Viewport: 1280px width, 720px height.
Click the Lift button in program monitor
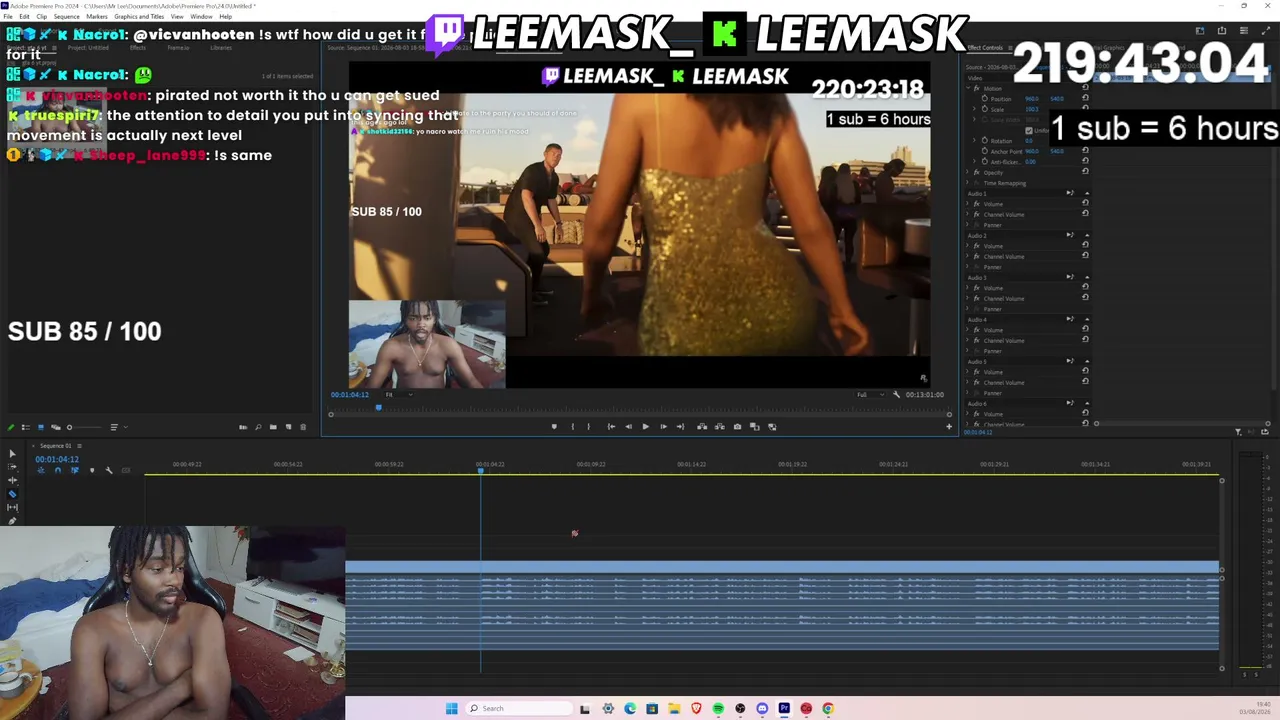pos(702,427)
